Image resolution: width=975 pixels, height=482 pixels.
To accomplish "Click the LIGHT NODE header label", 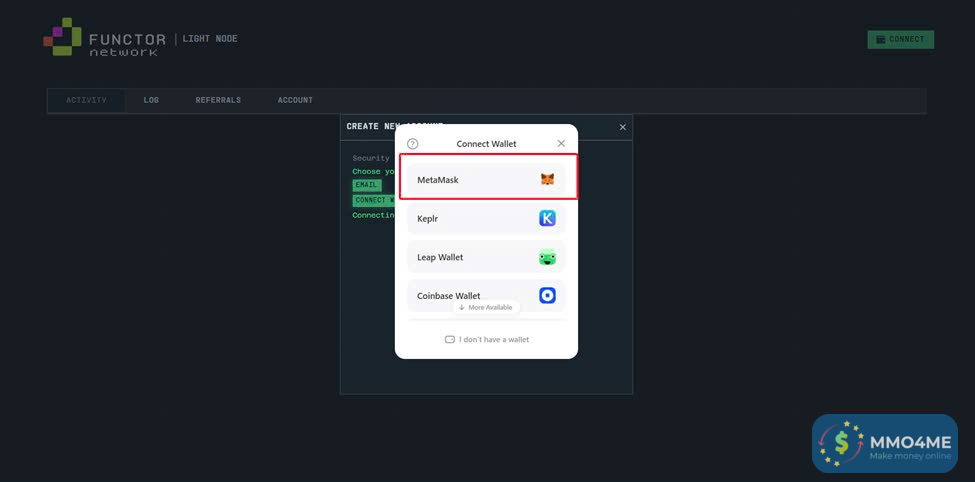I will (210, 39).
